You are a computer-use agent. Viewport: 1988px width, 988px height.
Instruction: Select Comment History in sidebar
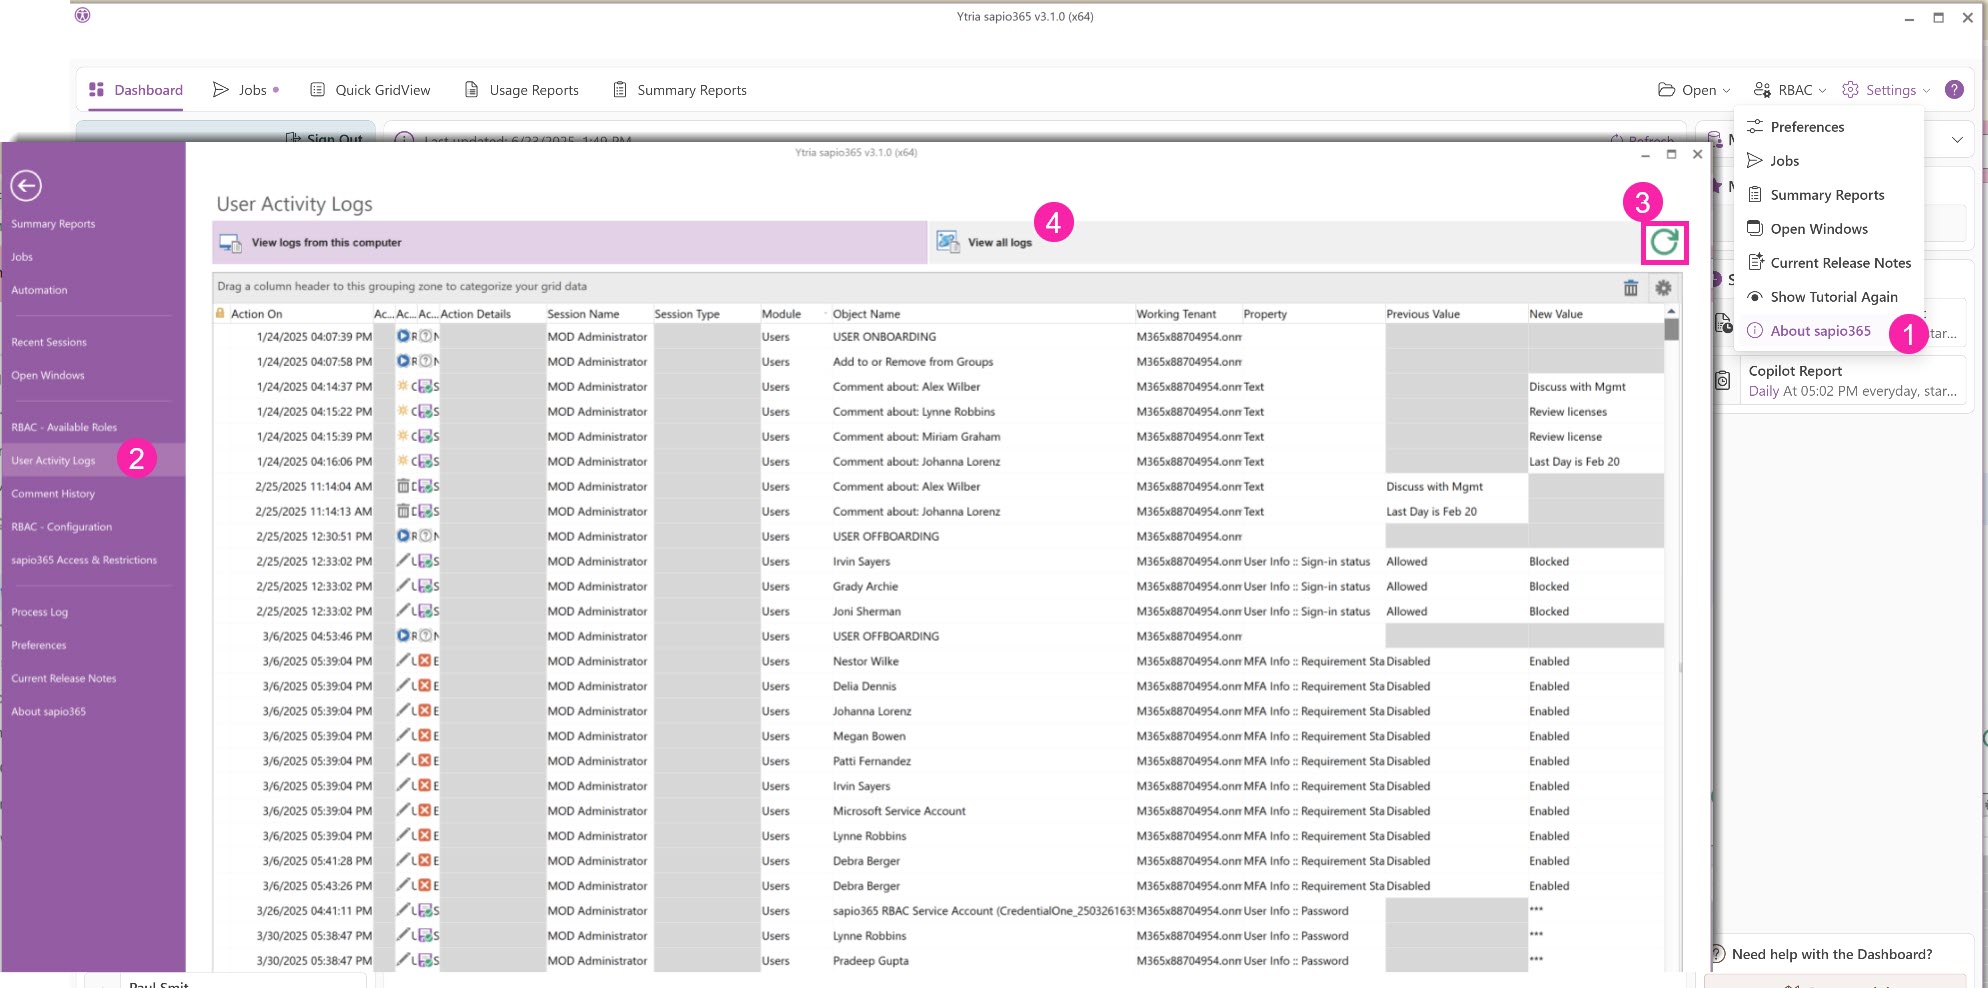(x=53, y=494)
